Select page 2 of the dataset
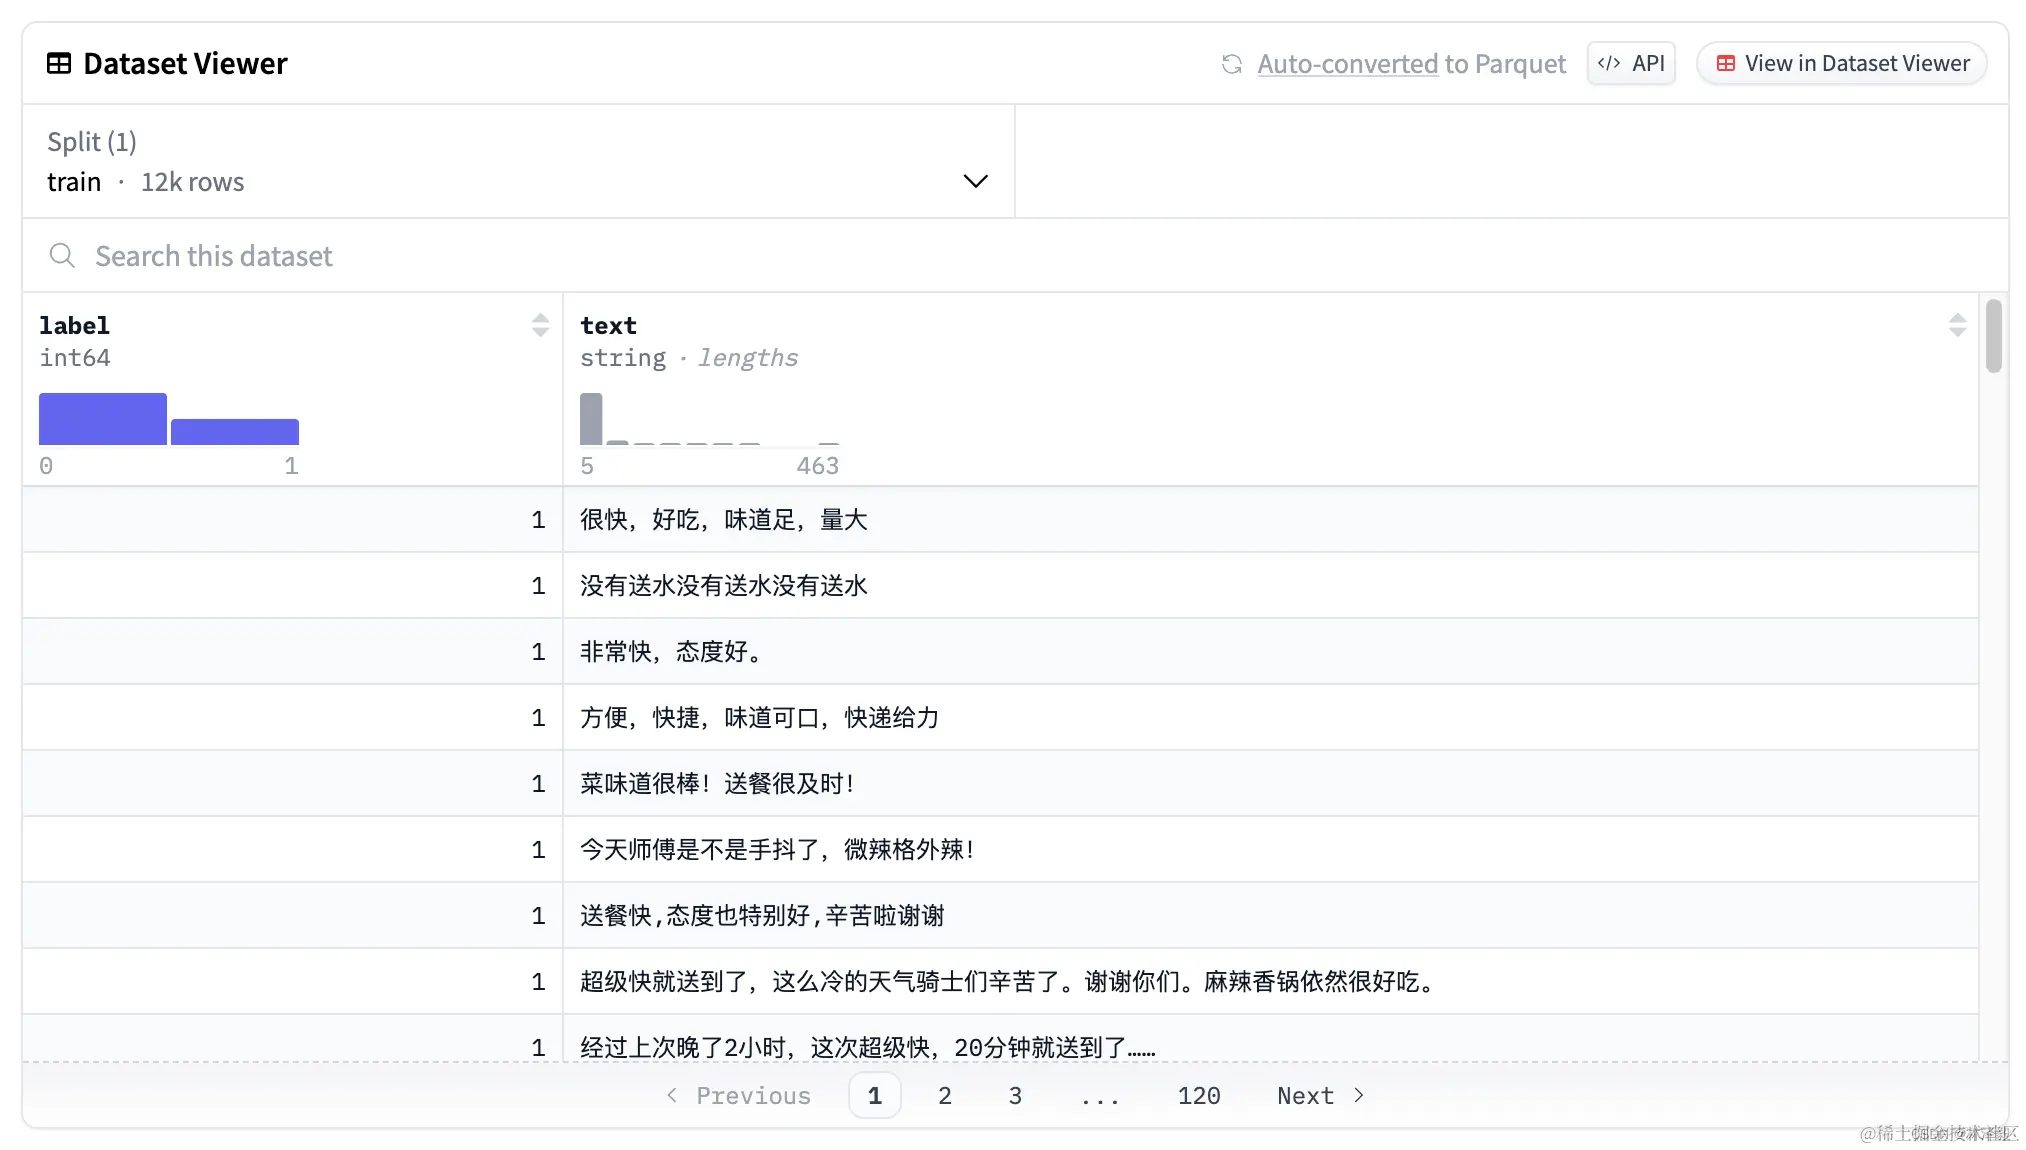Viewport: 2026px width, 1150px height. [x=944, y=1095]
